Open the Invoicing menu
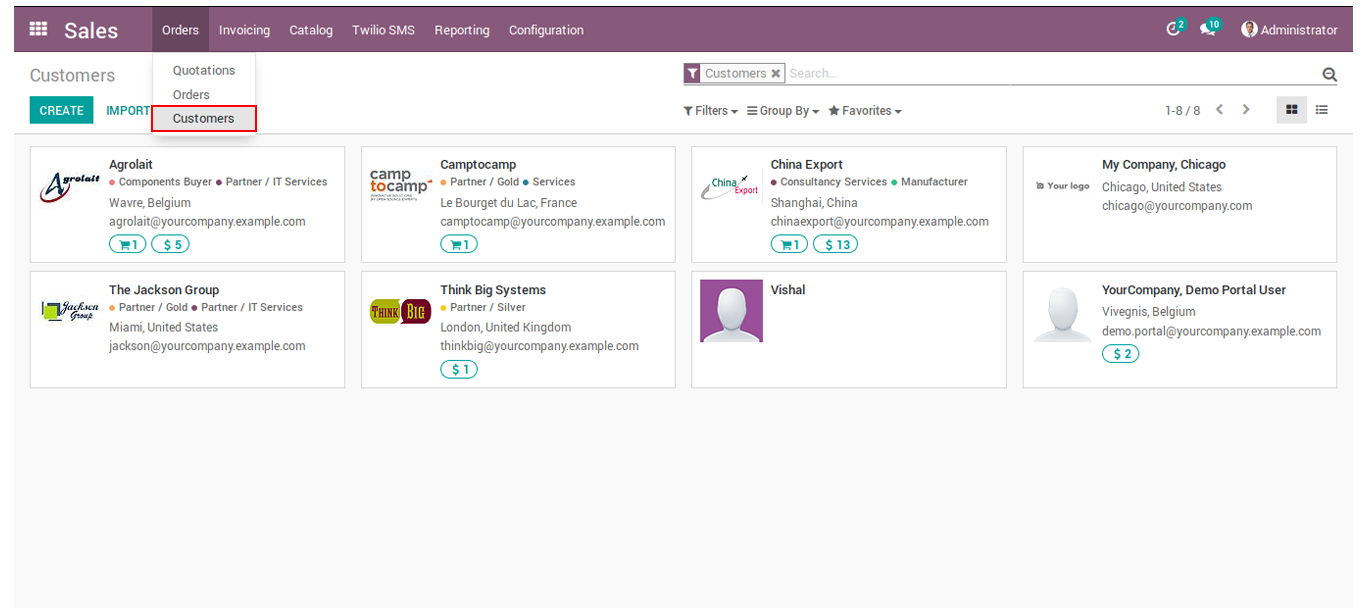This screenshot has height=614, width=1366. (x=244, y=30)
